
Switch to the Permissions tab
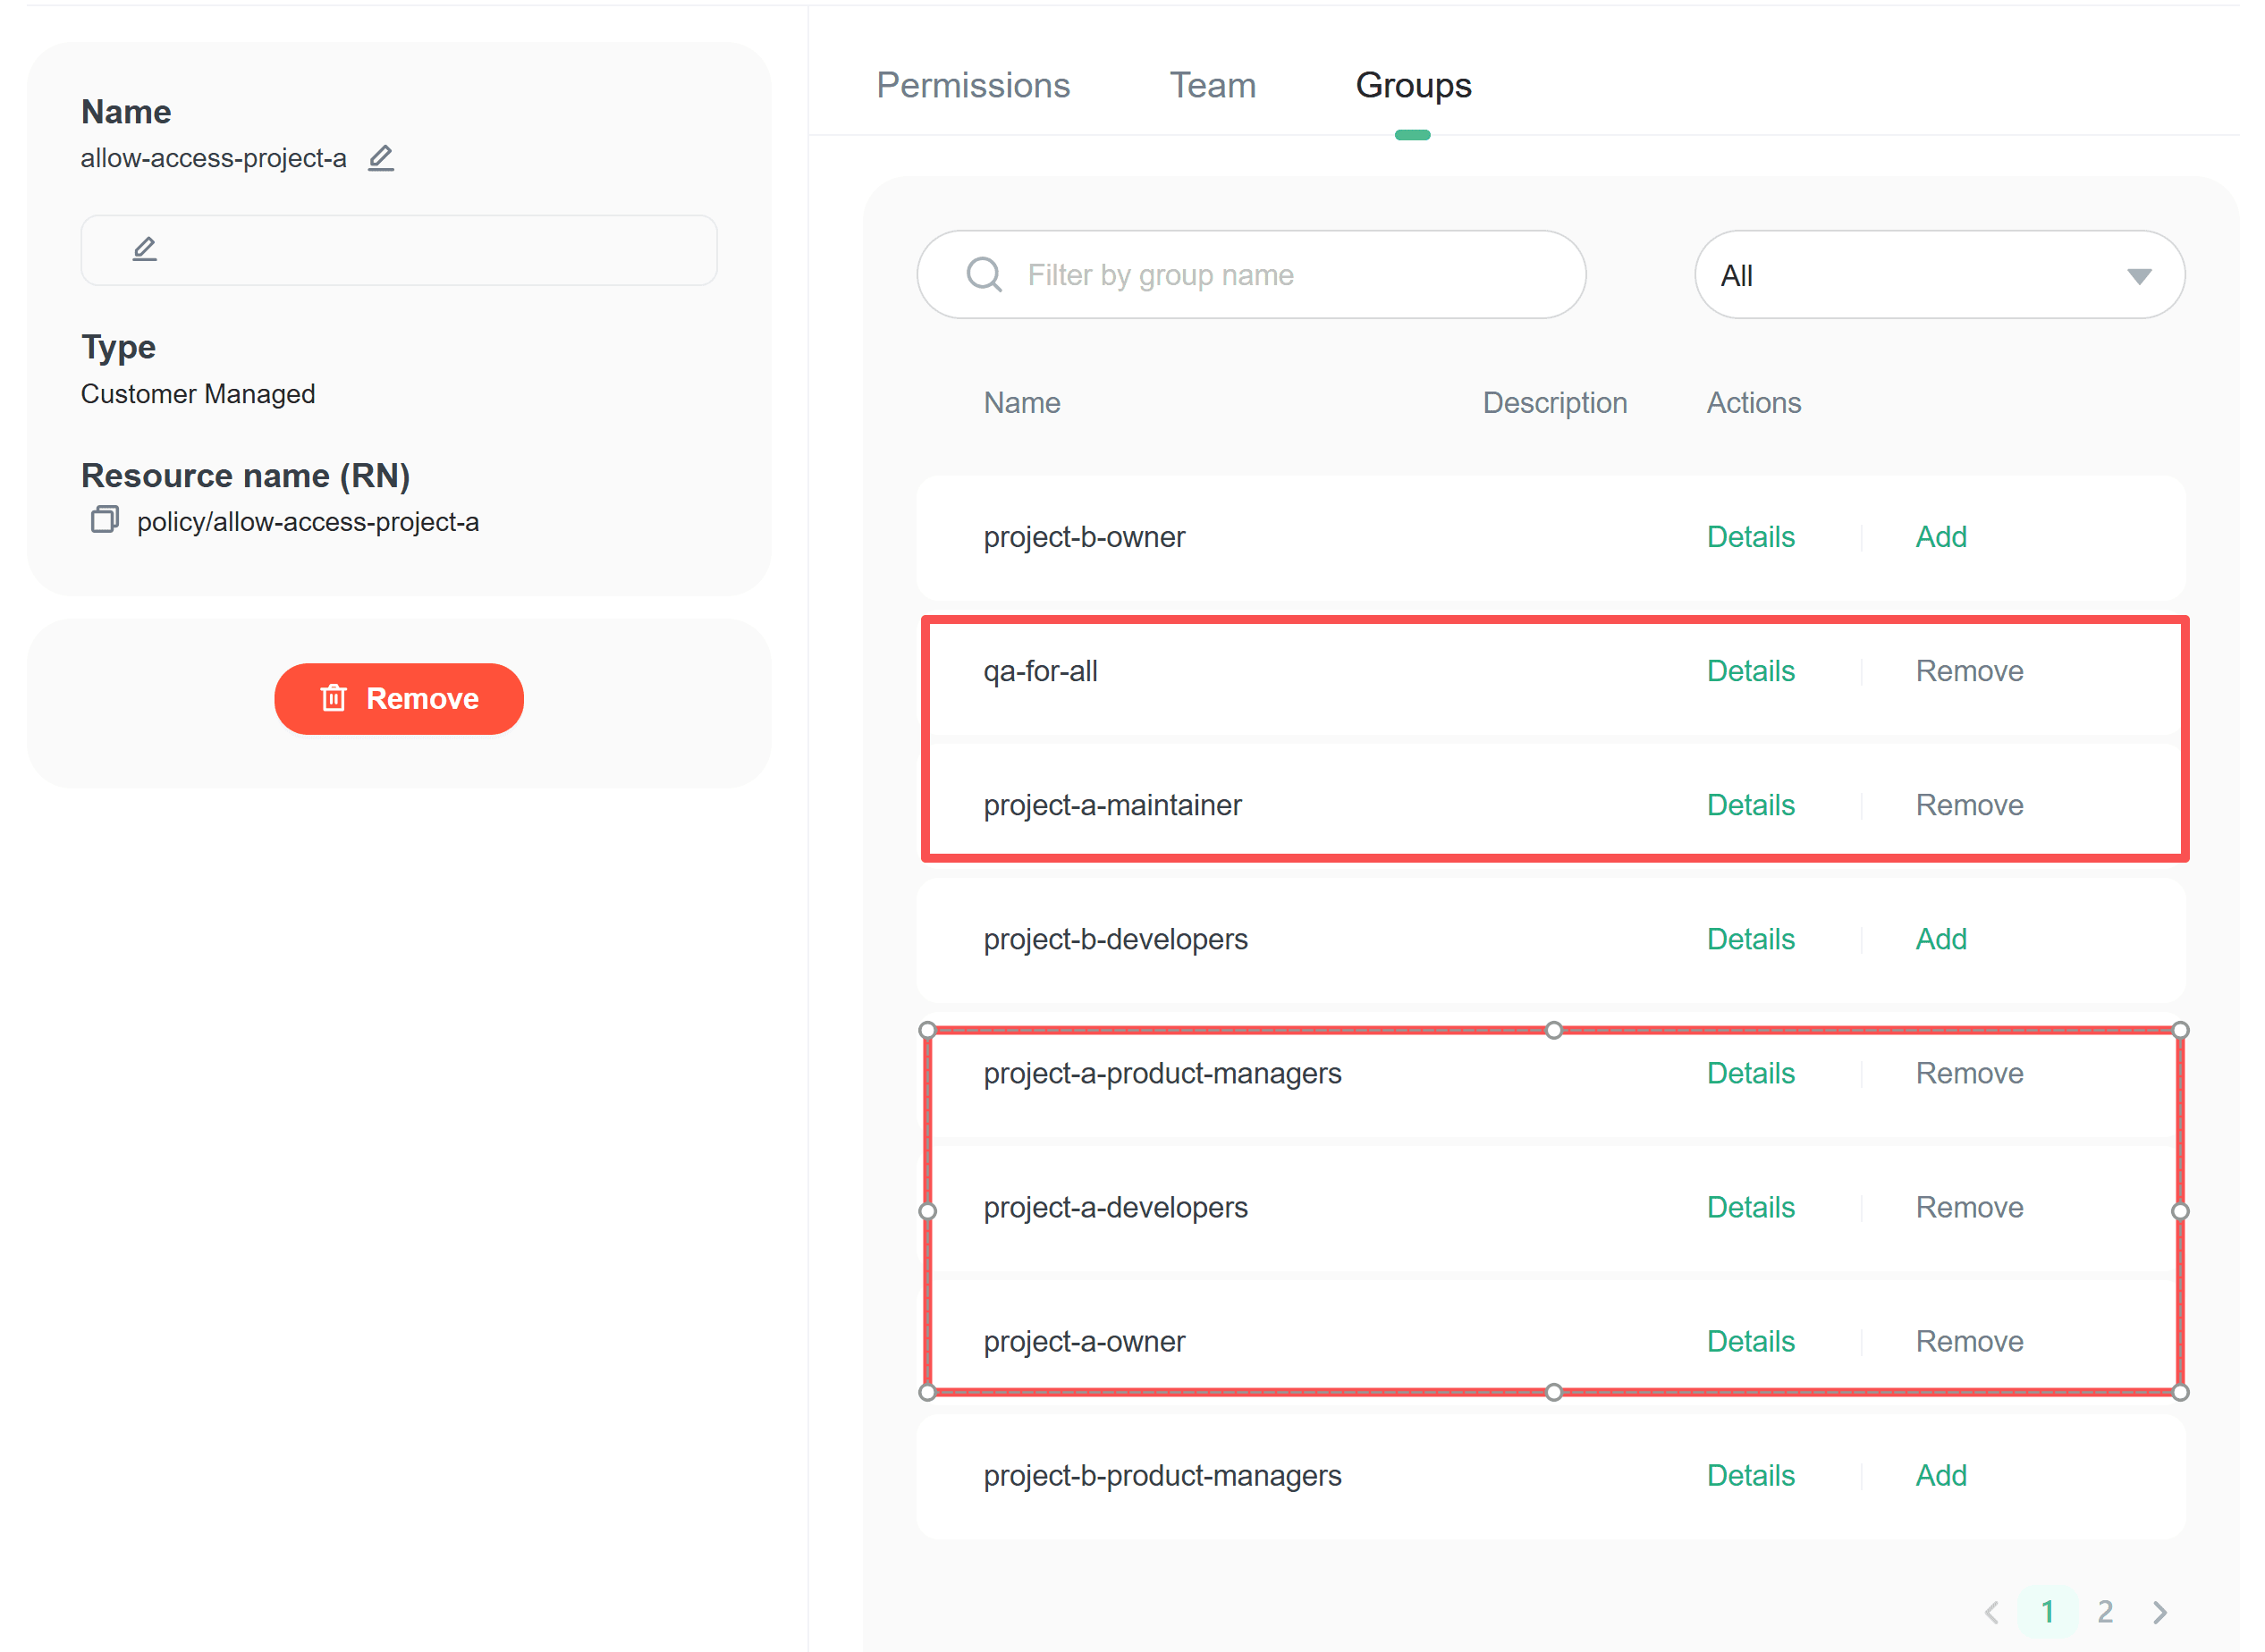(972, 86)
